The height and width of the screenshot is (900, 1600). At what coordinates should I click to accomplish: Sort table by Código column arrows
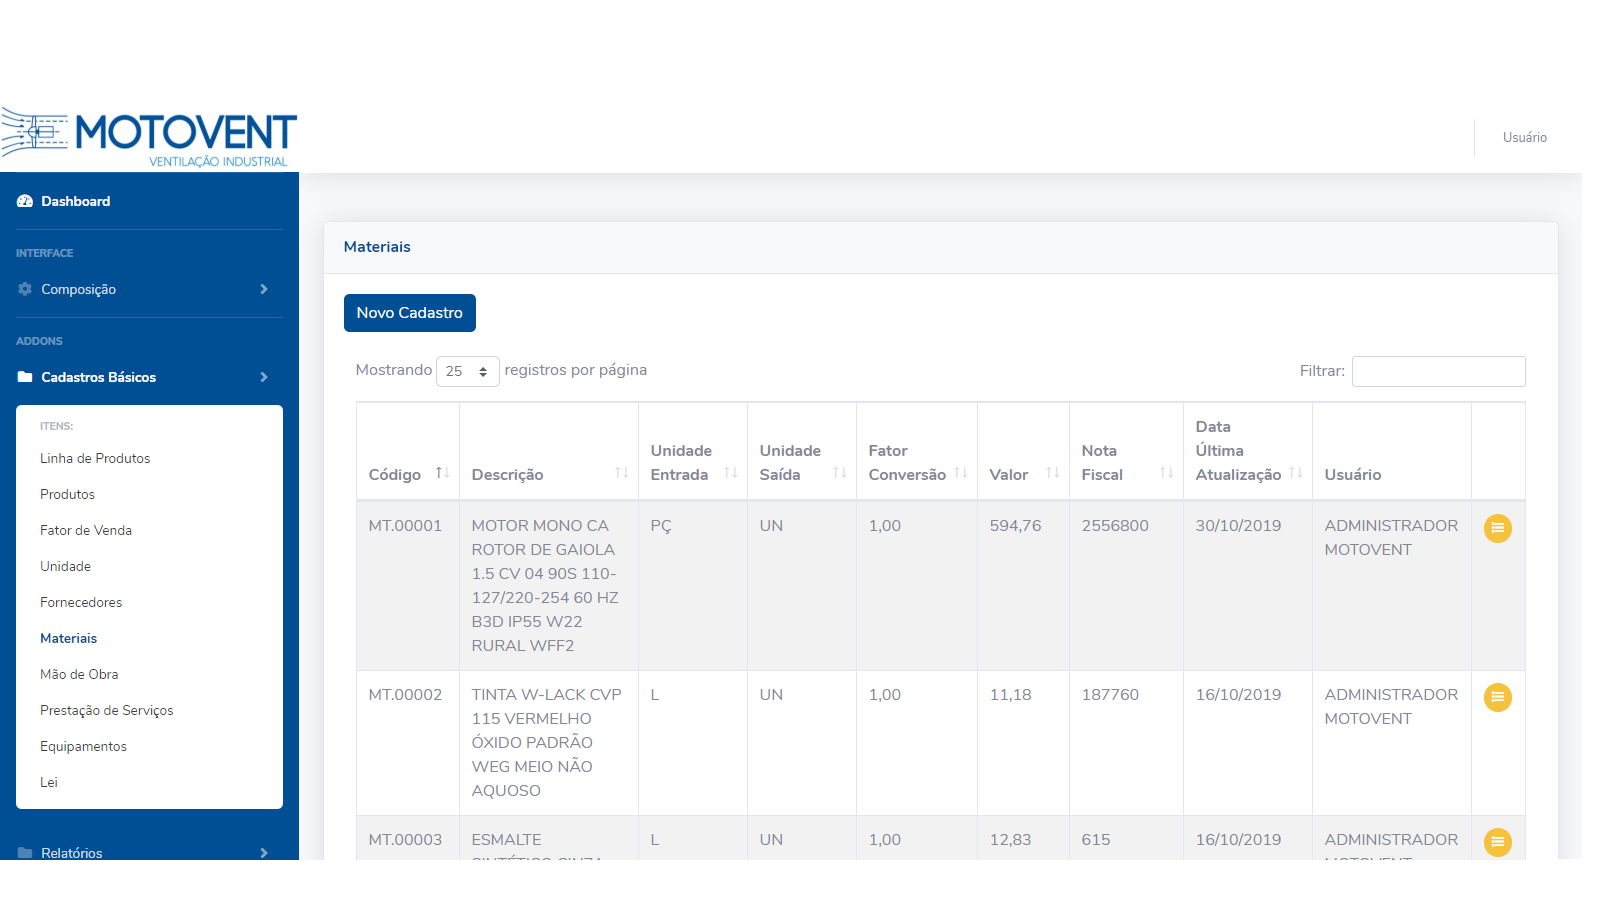point(442,474)
